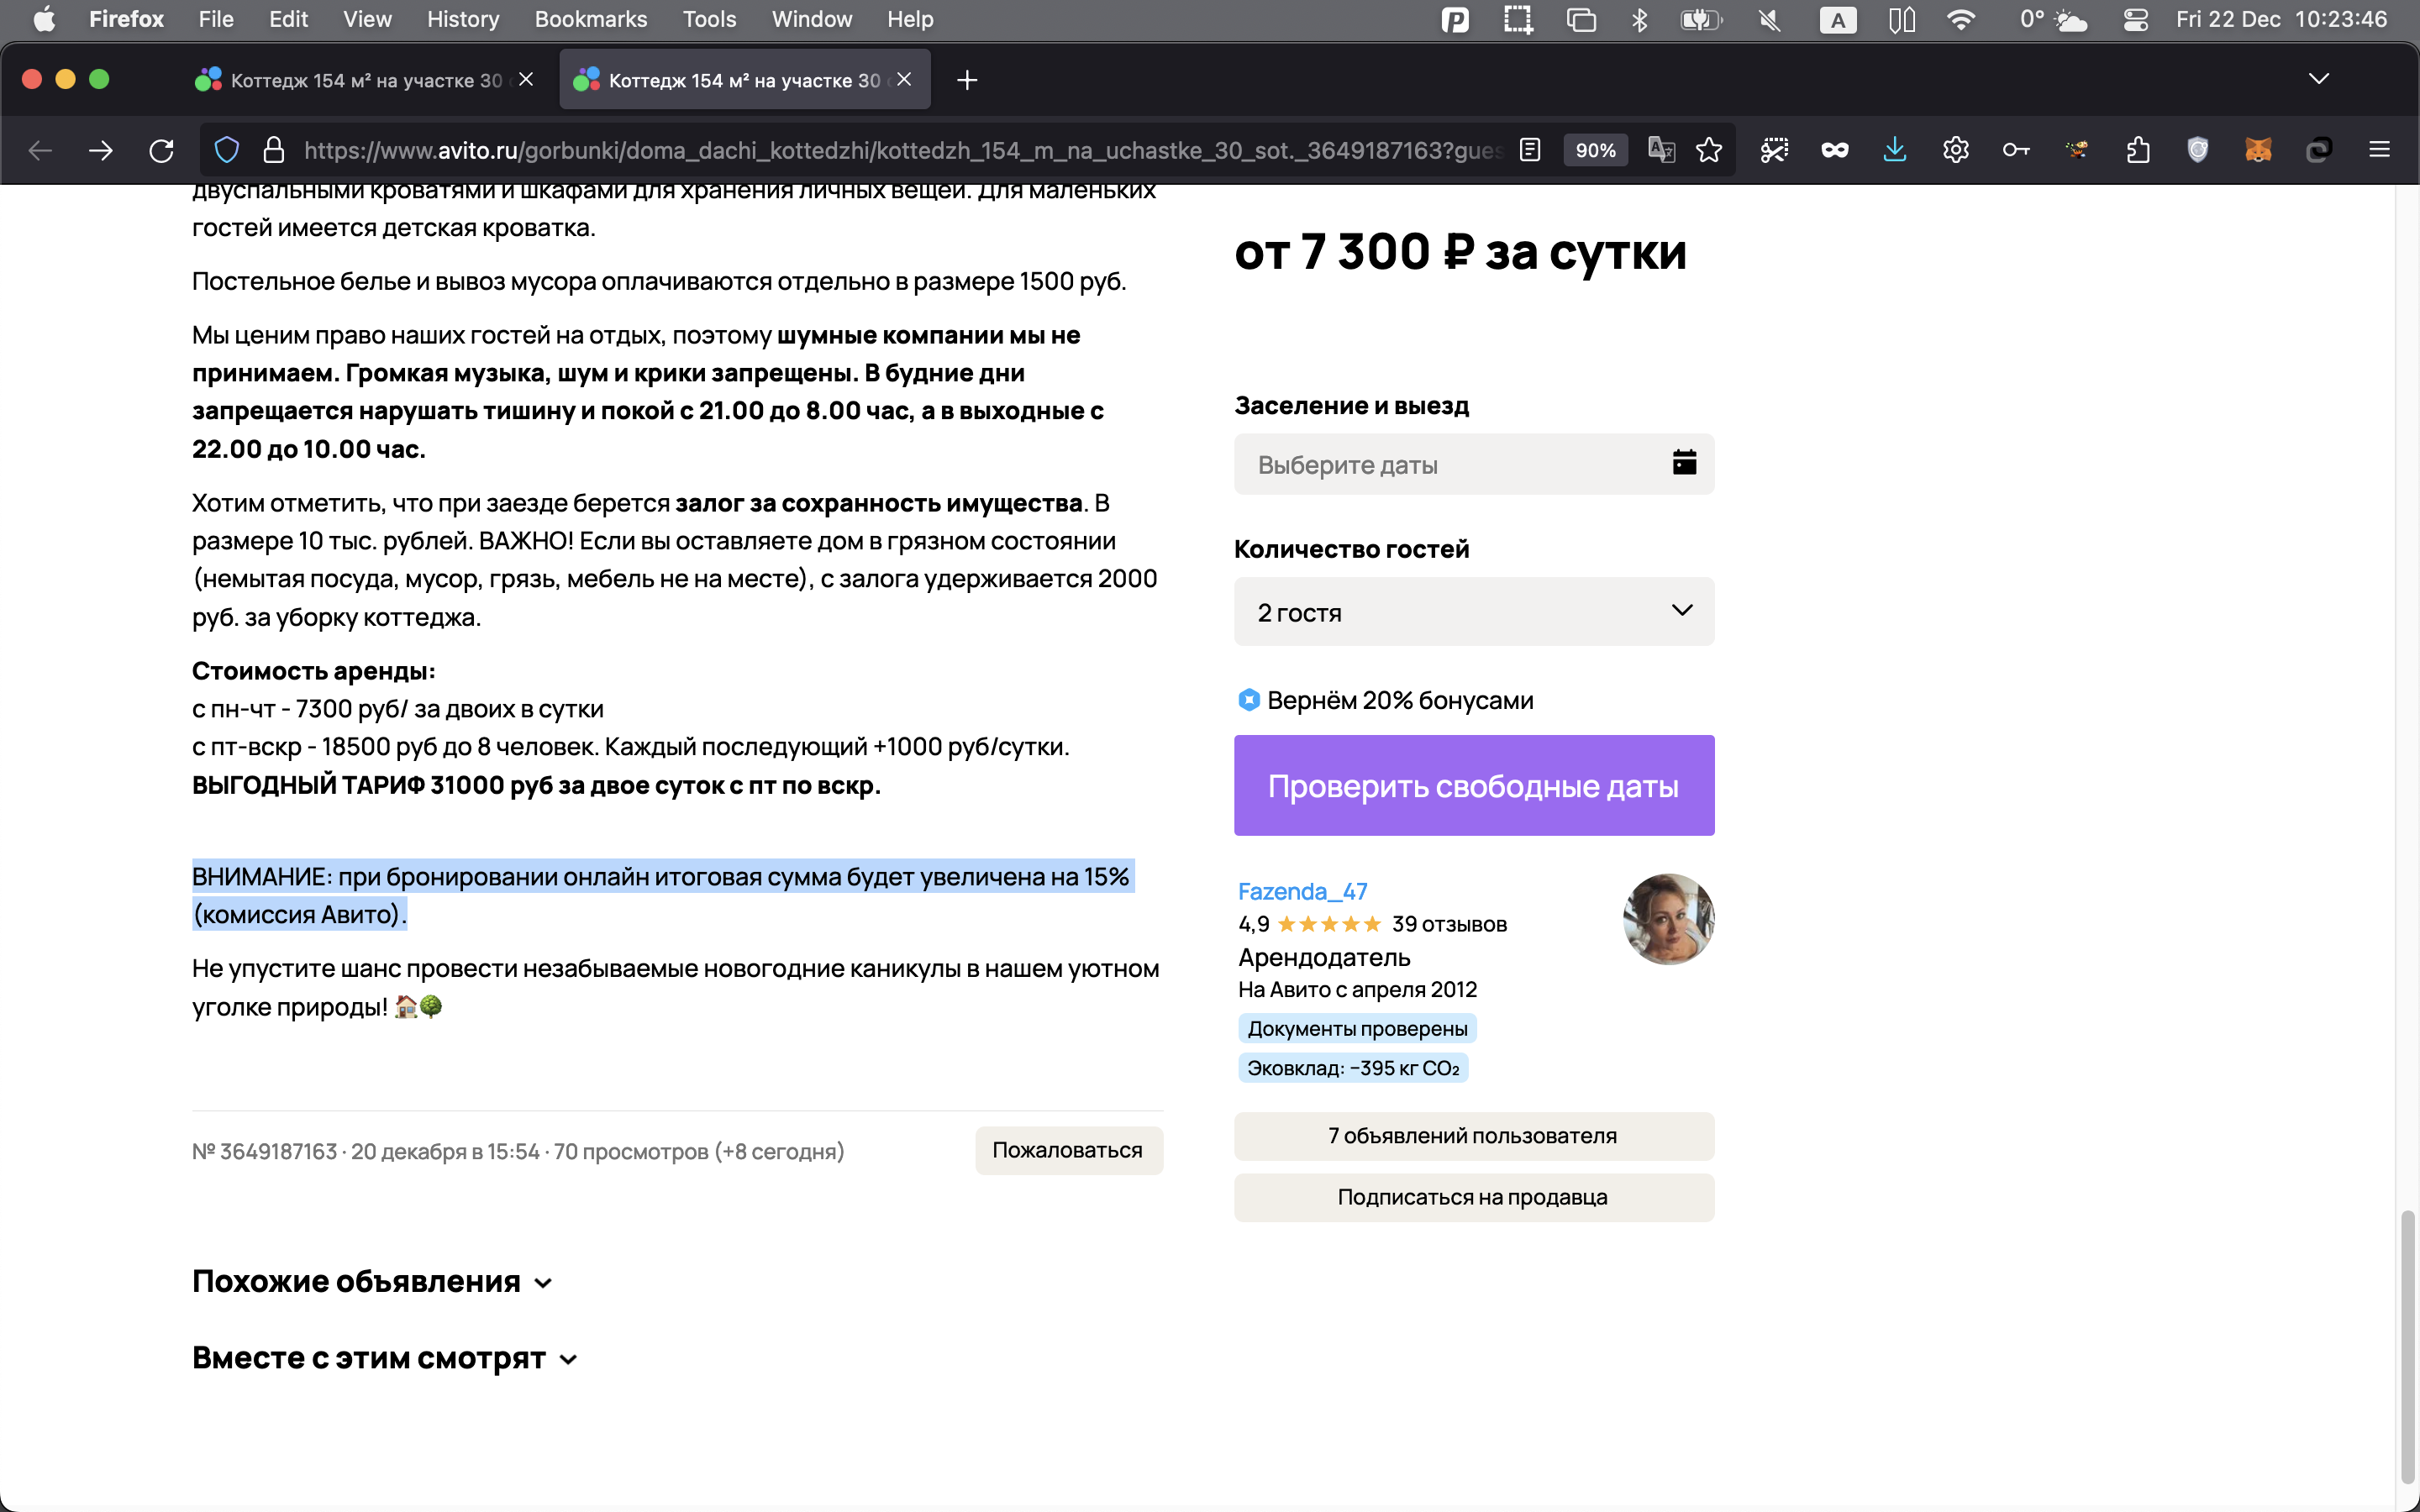Click 'Выберите даты' date input field
The image size is (2420, 1512).
point(1440,464)
